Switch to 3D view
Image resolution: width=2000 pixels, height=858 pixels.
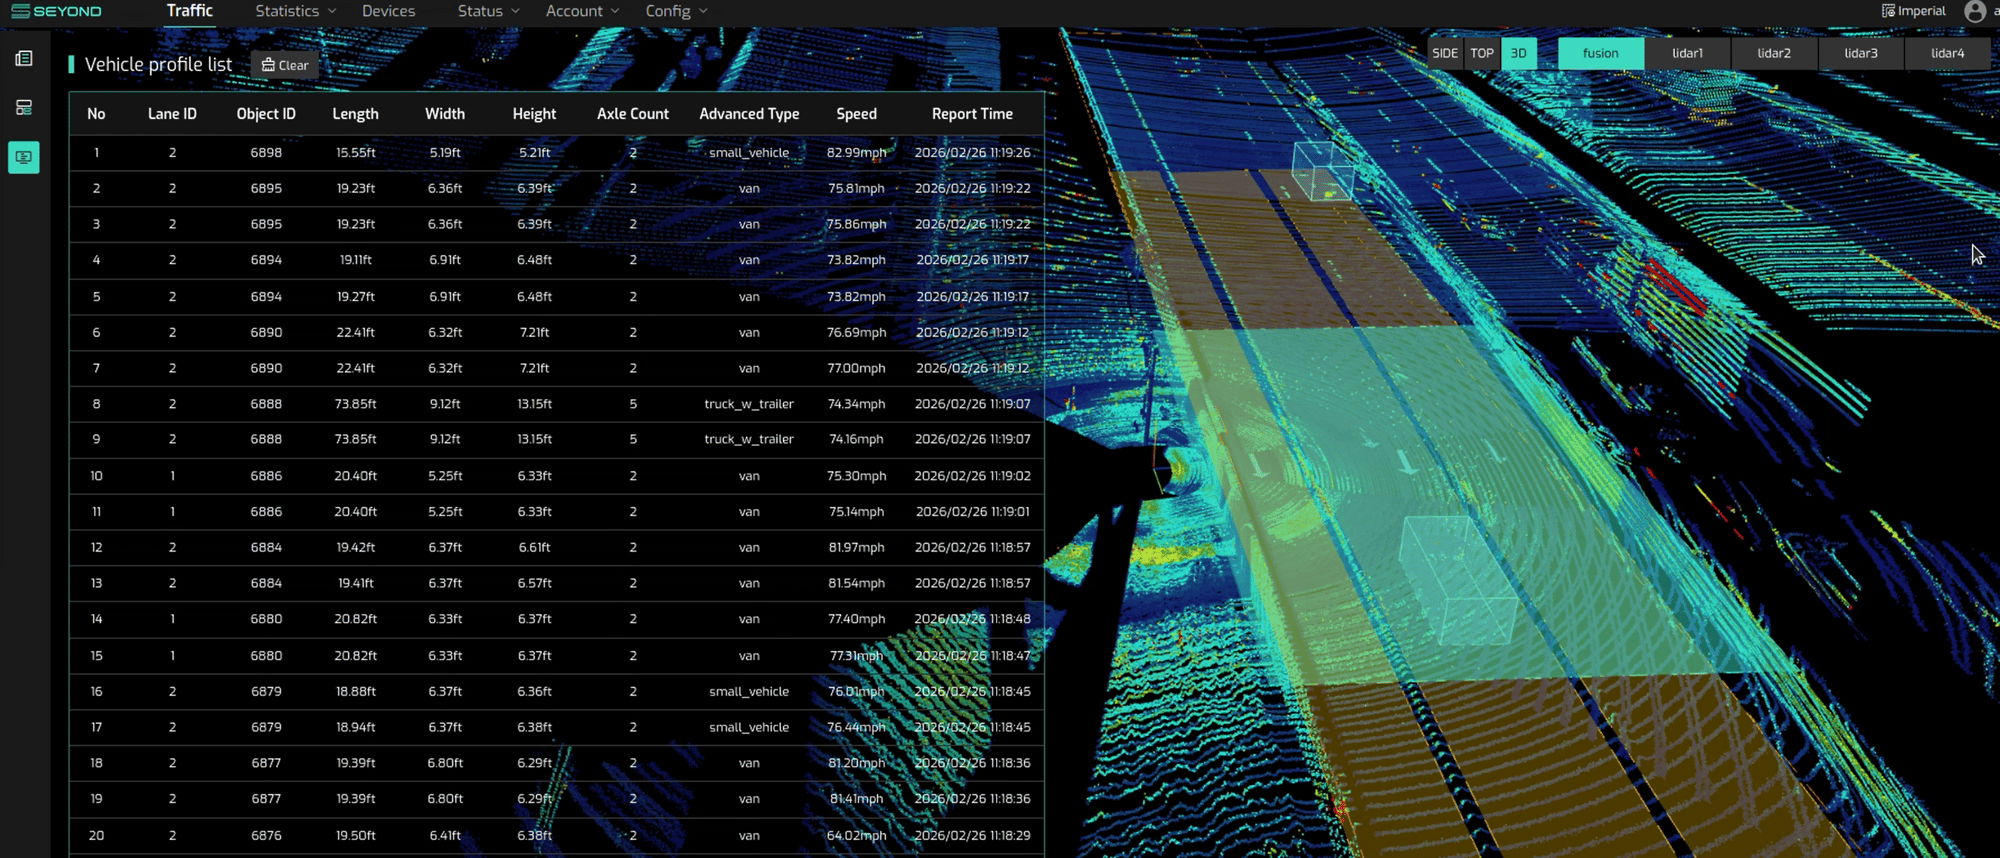[1519, 53]
